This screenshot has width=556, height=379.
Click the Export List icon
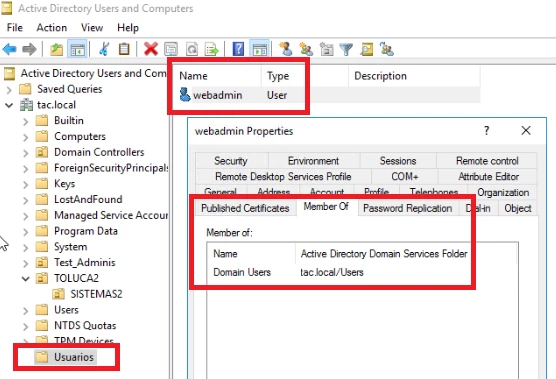(x=212, y=49)
